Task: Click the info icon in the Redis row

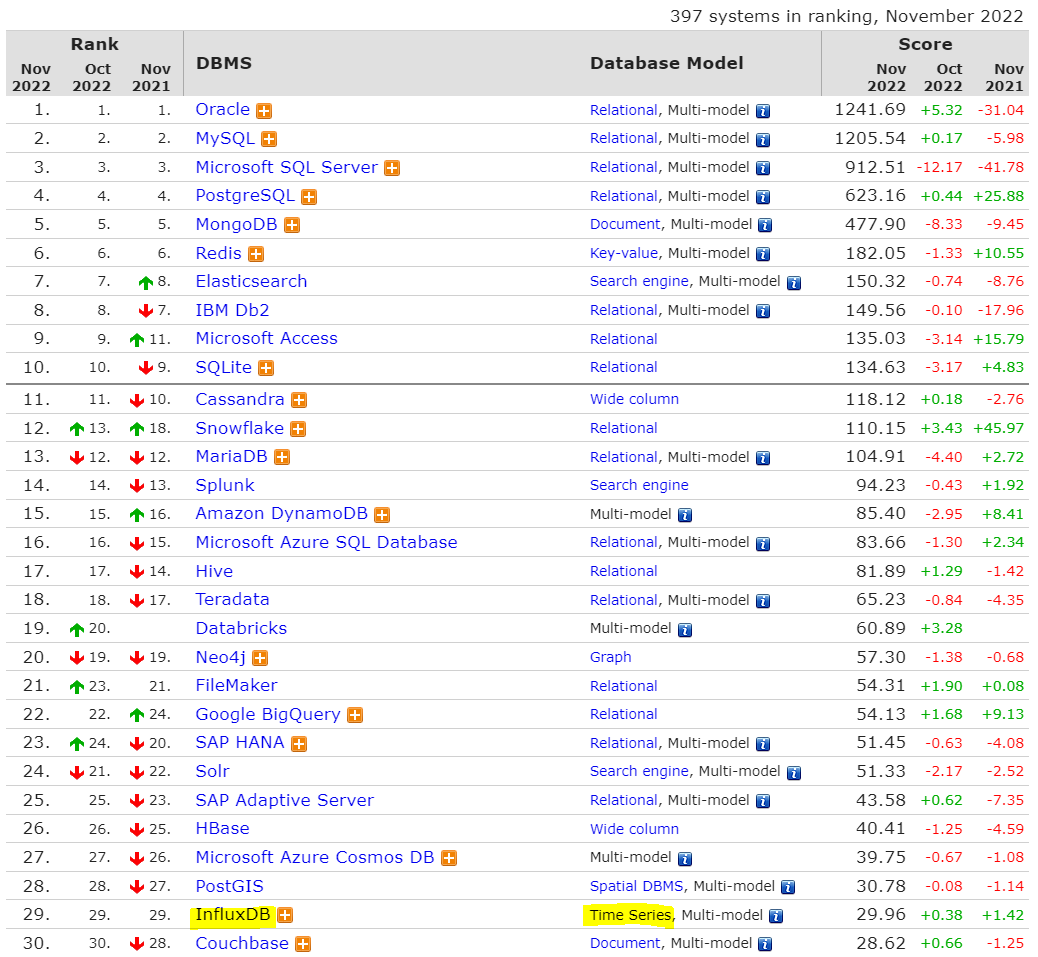Action: click(763, 254)
